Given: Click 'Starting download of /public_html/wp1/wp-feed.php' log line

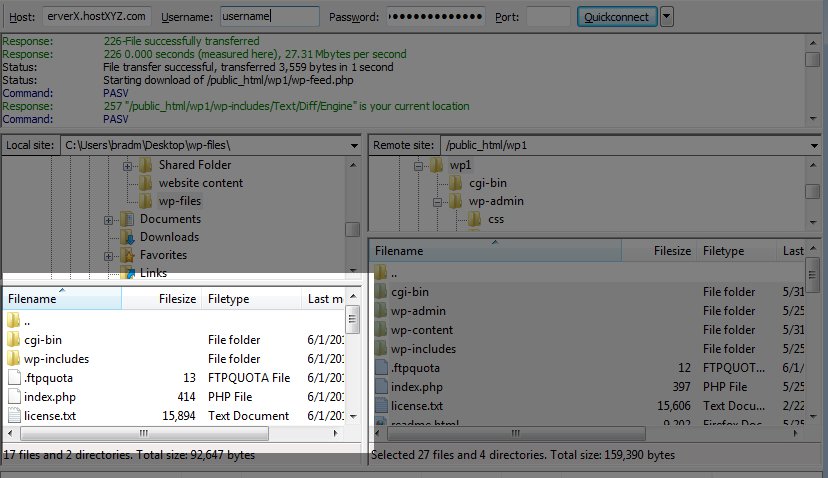Looking at the screenshot, I should [x=228, y=80].
